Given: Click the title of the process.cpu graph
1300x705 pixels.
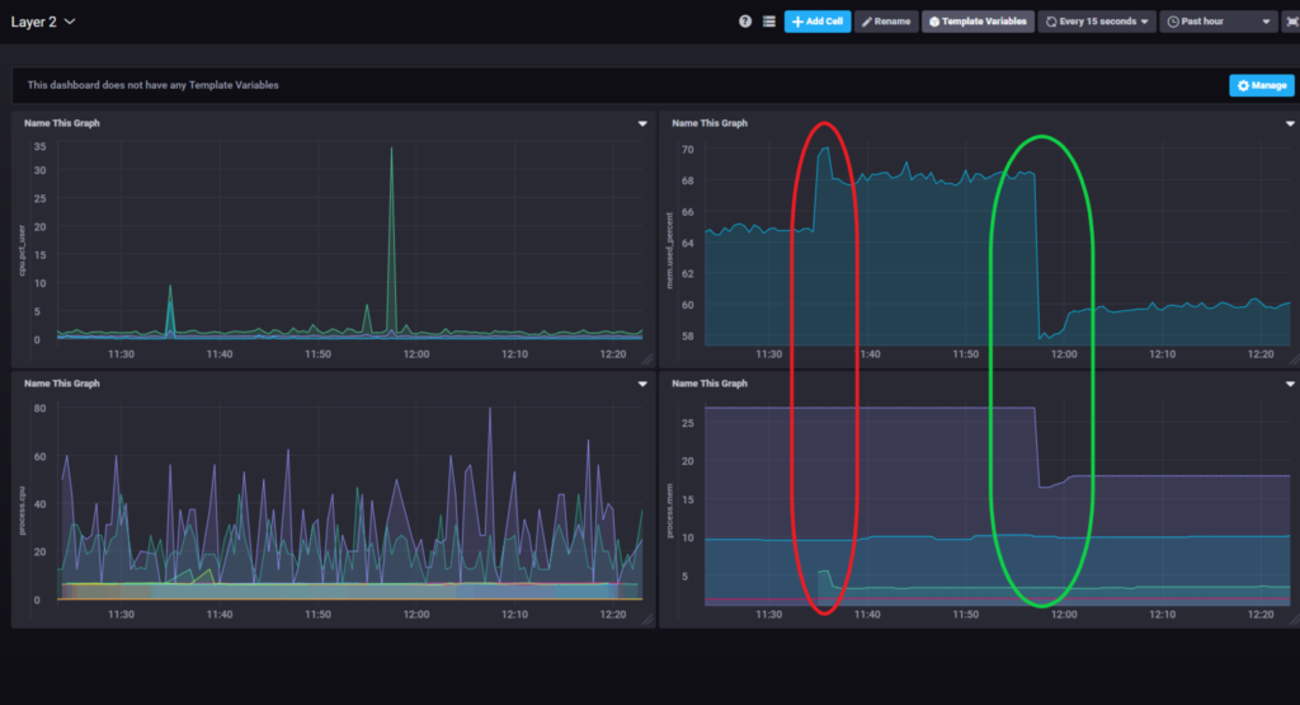Looking at the screenshot, I should click(x=62, y=383).
